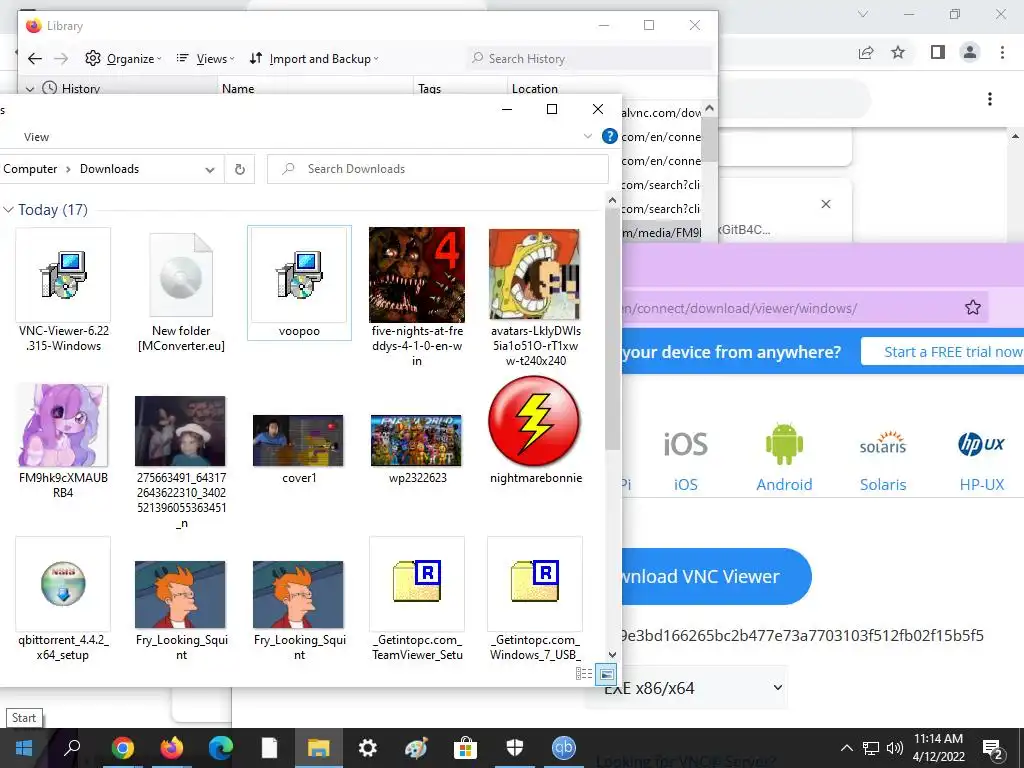Open the Organize menu in Library
Screen dimensions: 1024x768
[123, 59]
